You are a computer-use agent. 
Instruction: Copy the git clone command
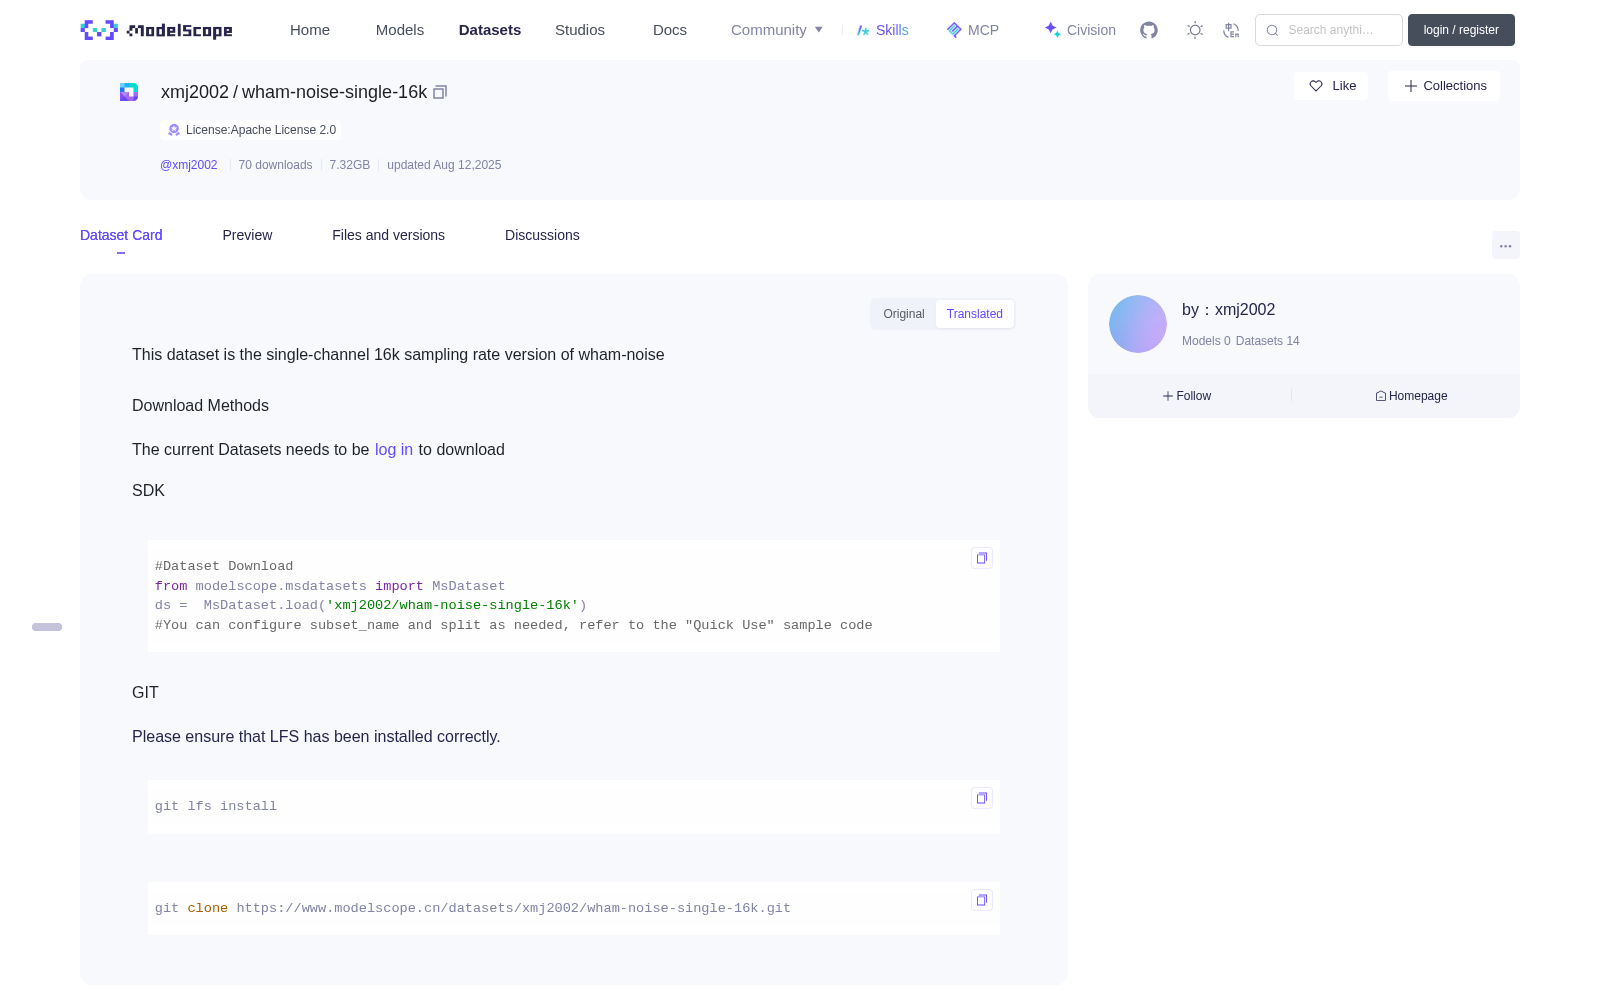pyautogui.click(x=982, y=900)
